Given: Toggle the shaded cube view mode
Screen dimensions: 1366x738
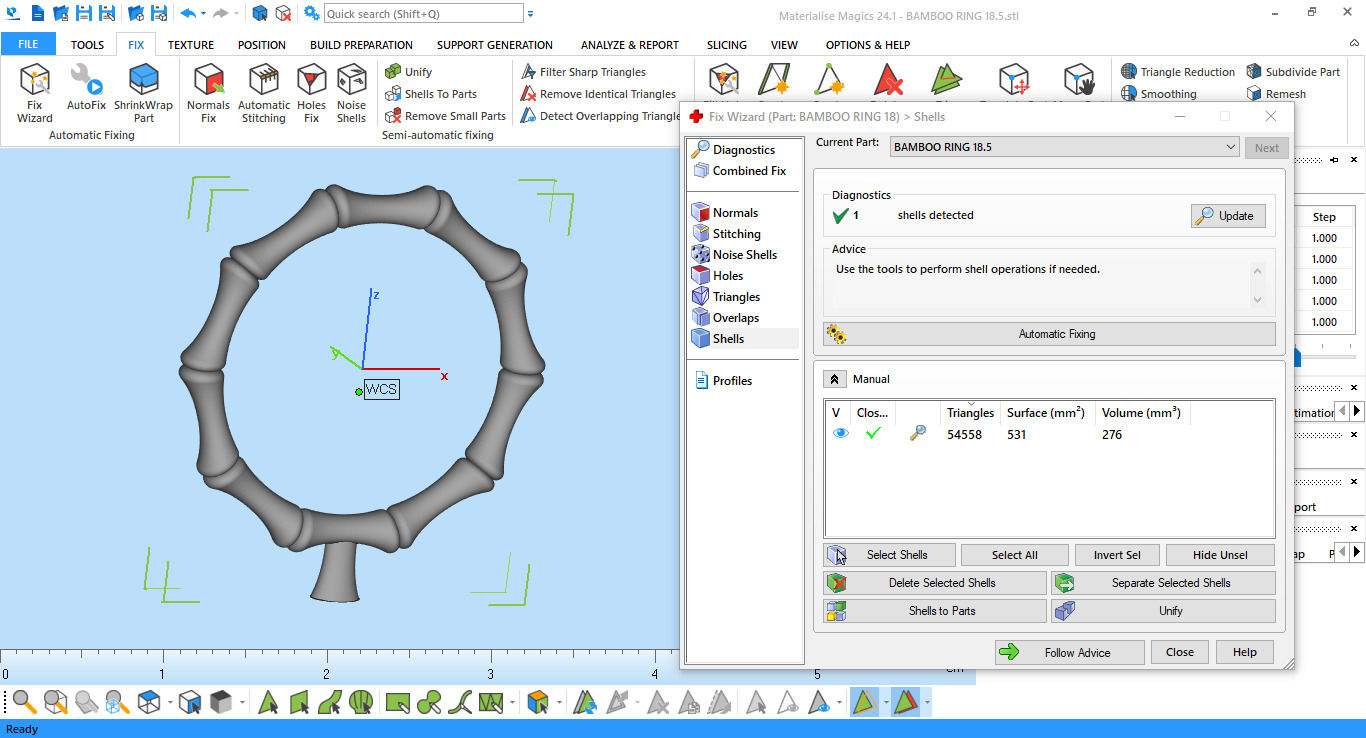Looking at the screenshot, I should point(221,702).
